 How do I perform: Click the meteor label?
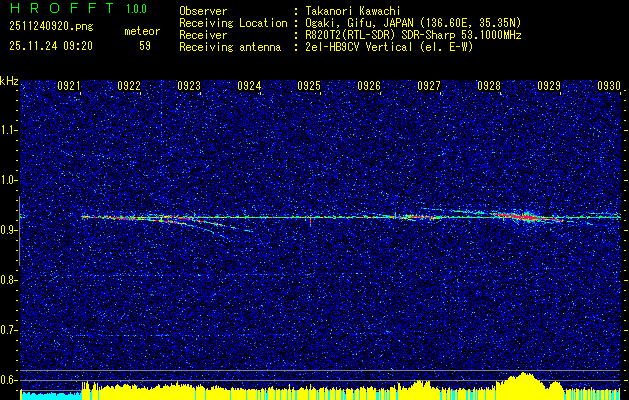[x=142, y=31]
